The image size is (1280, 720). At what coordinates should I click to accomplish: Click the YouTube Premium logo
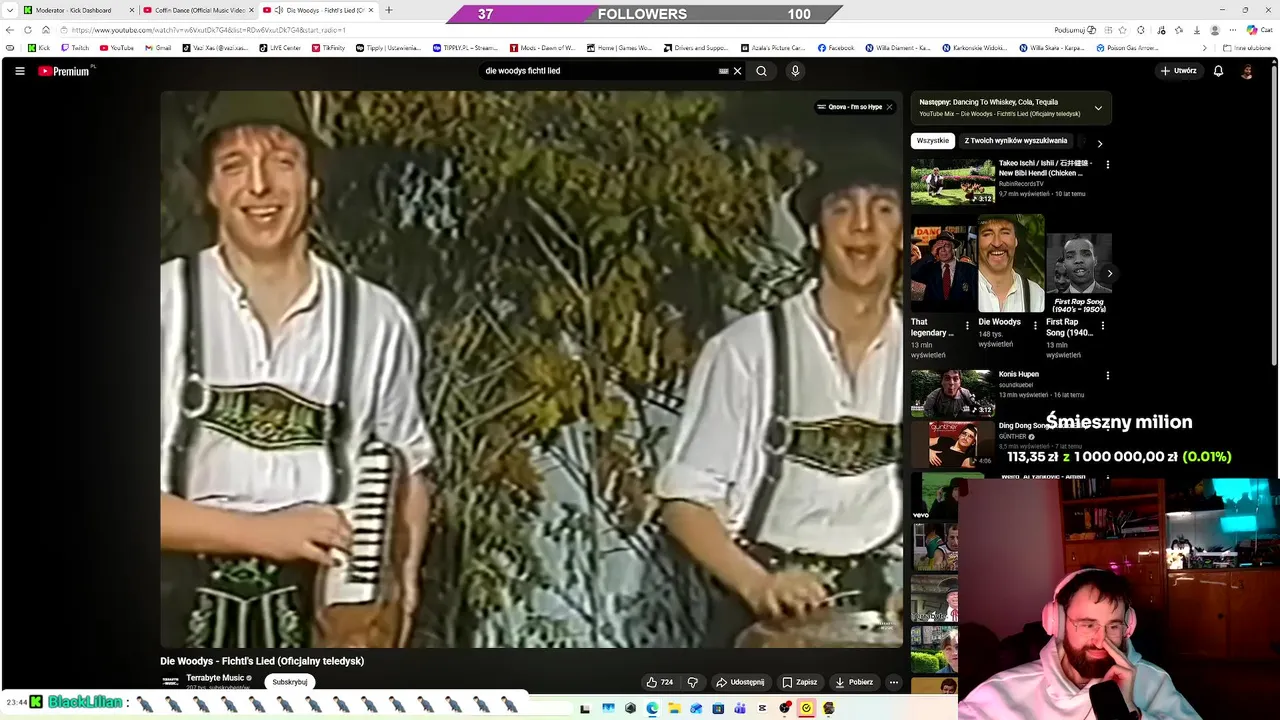pos(65,71)
